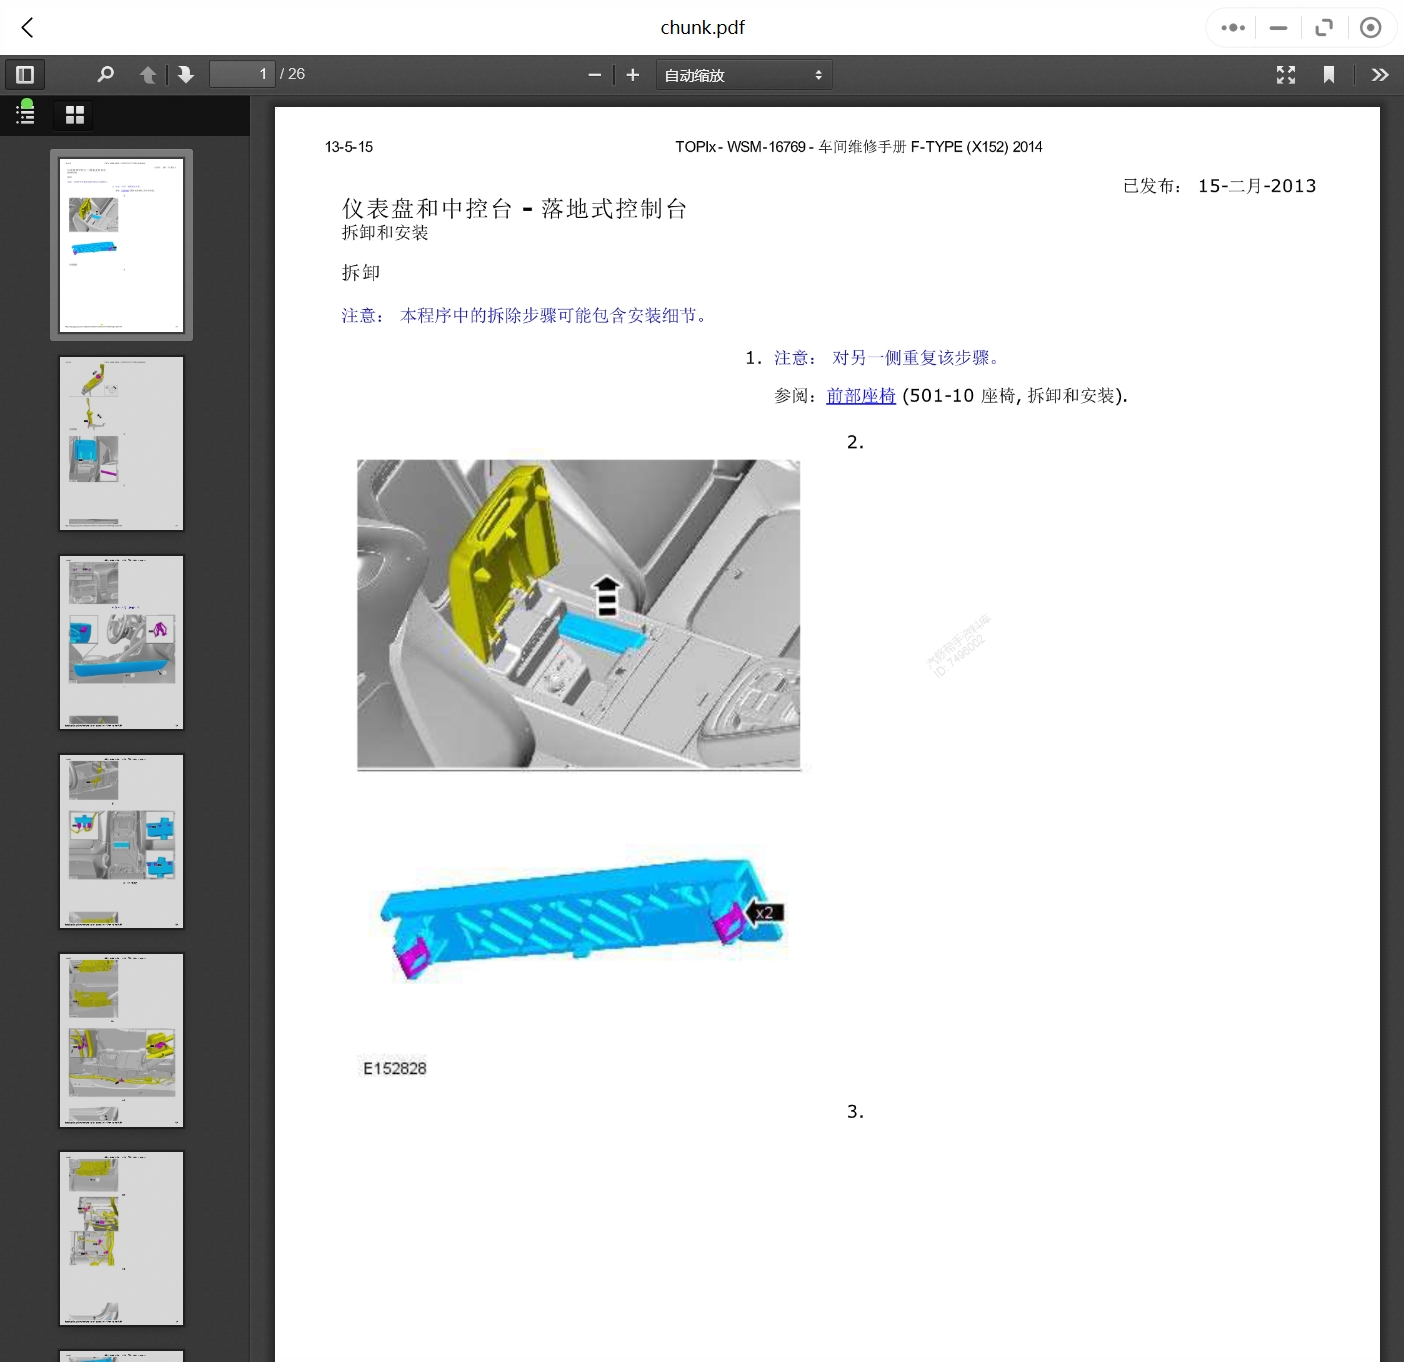The width and height of the screenshot is (1404, 1362).
Task: Navigate back using the left arrow
Action: (26, 27)
